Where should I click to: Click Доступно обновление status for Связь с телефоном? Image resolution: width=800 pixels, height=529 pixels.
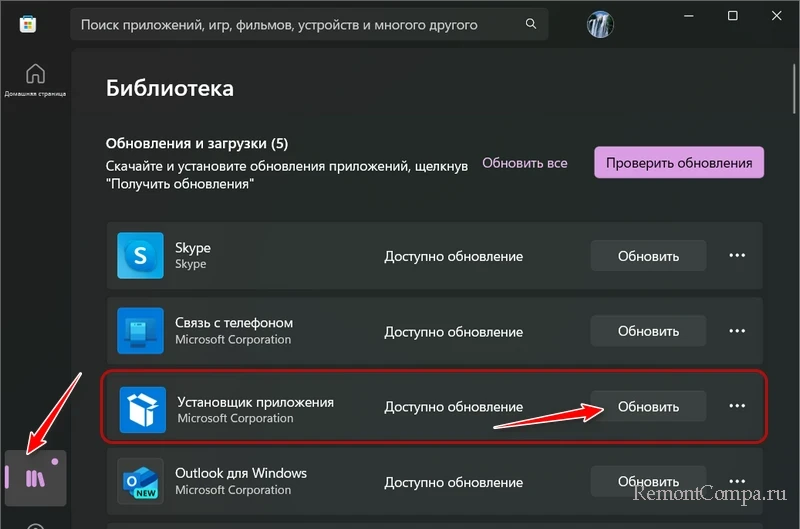[x=454, y=332]
